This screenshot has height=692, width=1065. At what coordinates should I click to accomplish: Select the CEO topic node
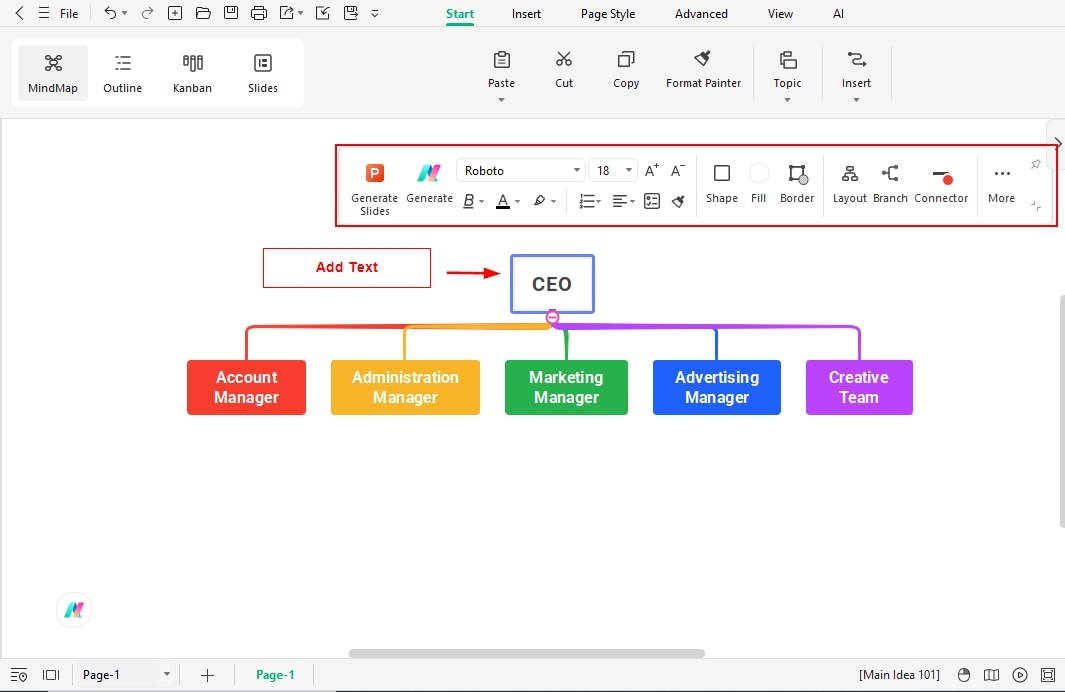point(552,284)
